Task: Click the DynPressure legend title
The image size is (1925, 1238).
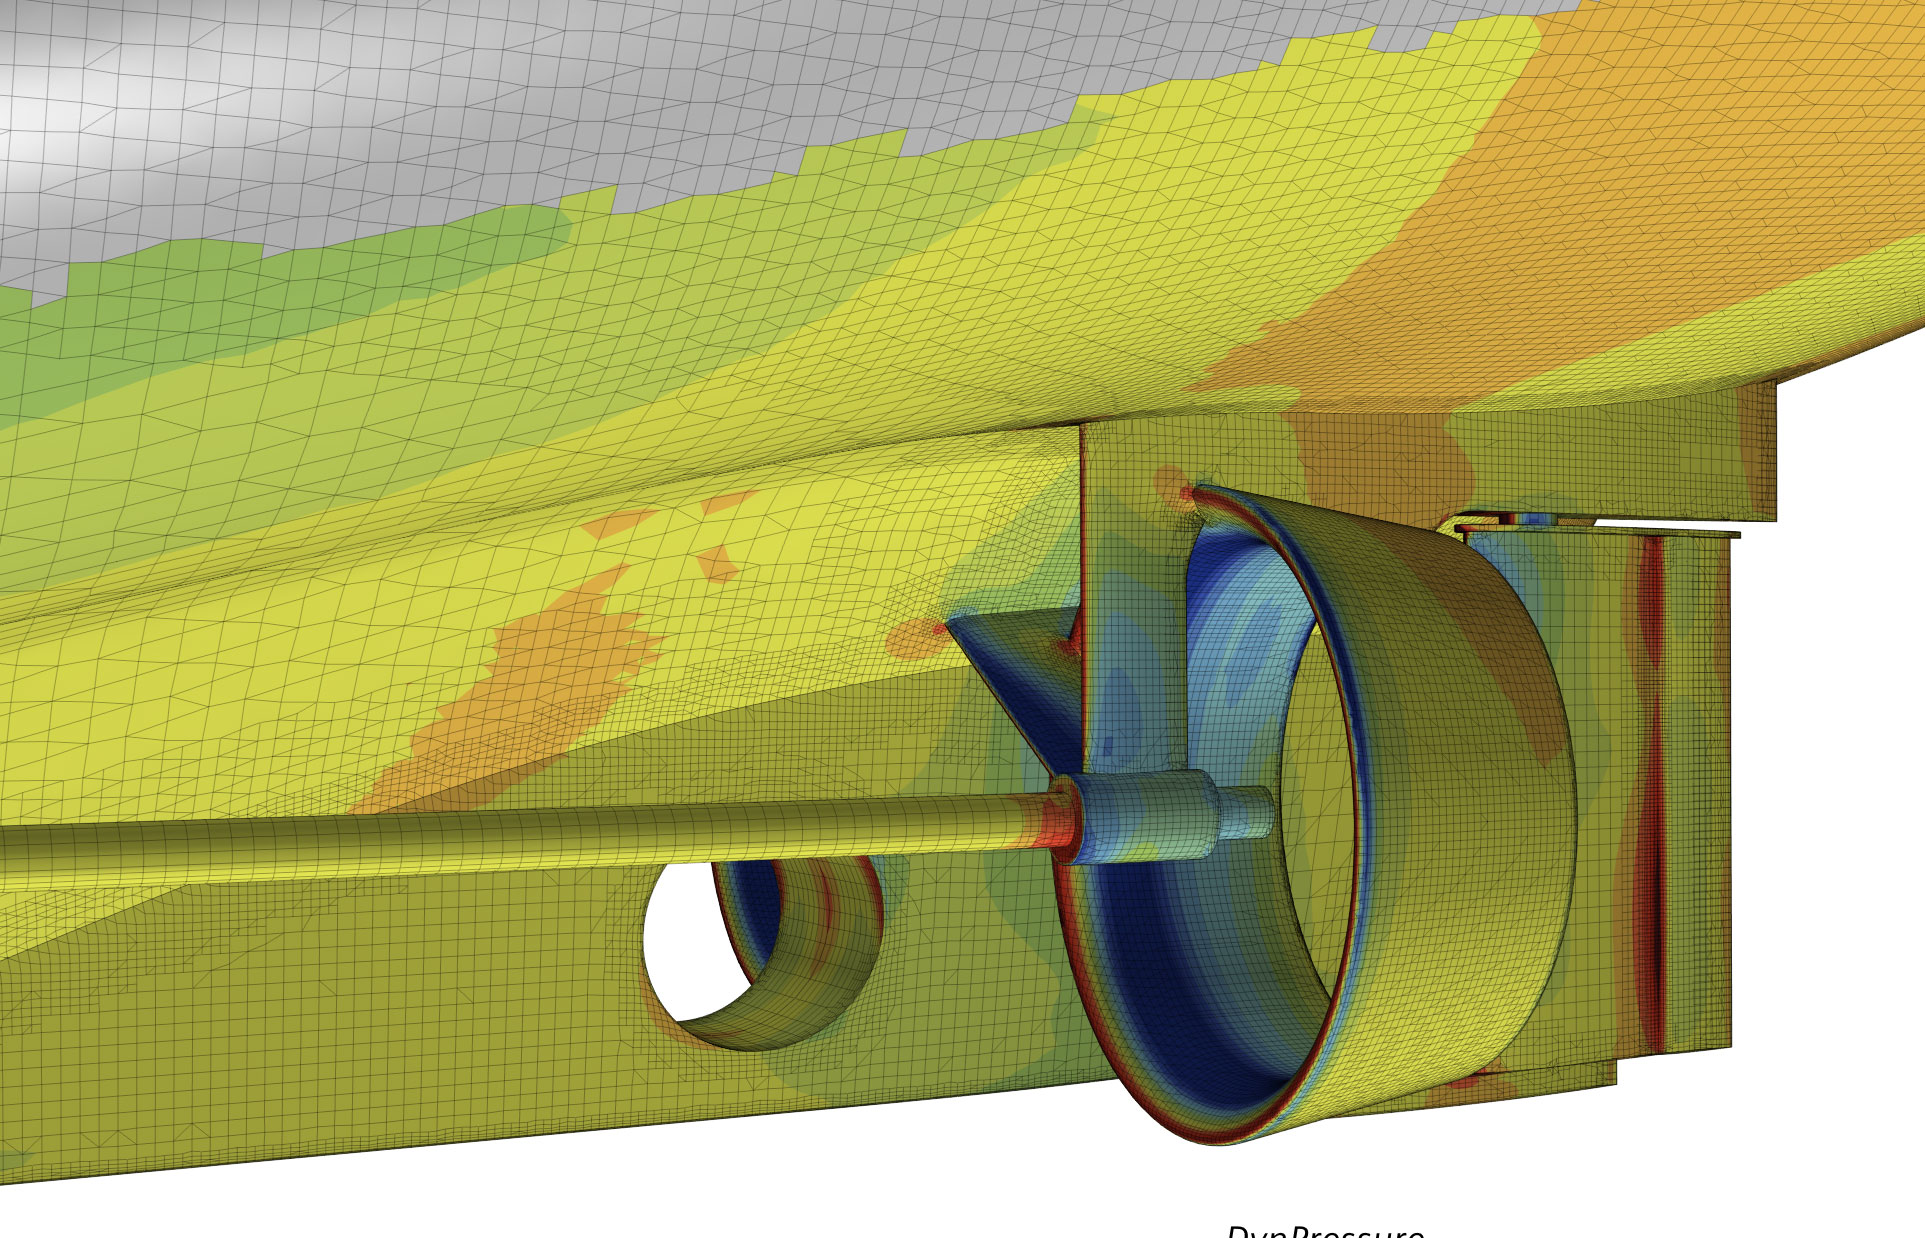Action: pyautogui.click(x=1325, y=1231)
